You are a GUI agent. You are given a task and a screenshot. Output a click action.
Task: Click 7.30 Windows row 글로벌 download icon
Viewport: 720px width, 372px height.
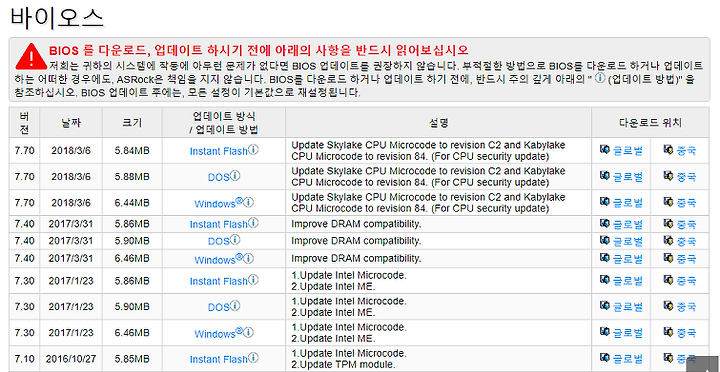(605, 332)
